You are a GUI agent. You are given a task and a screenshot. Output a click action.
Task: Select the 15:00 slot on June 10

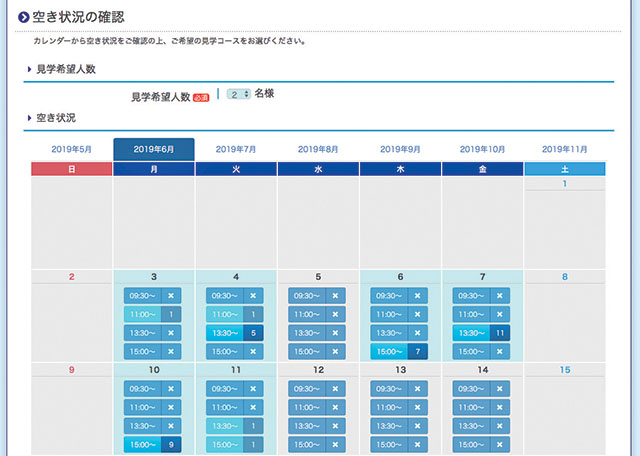point(153,445)
